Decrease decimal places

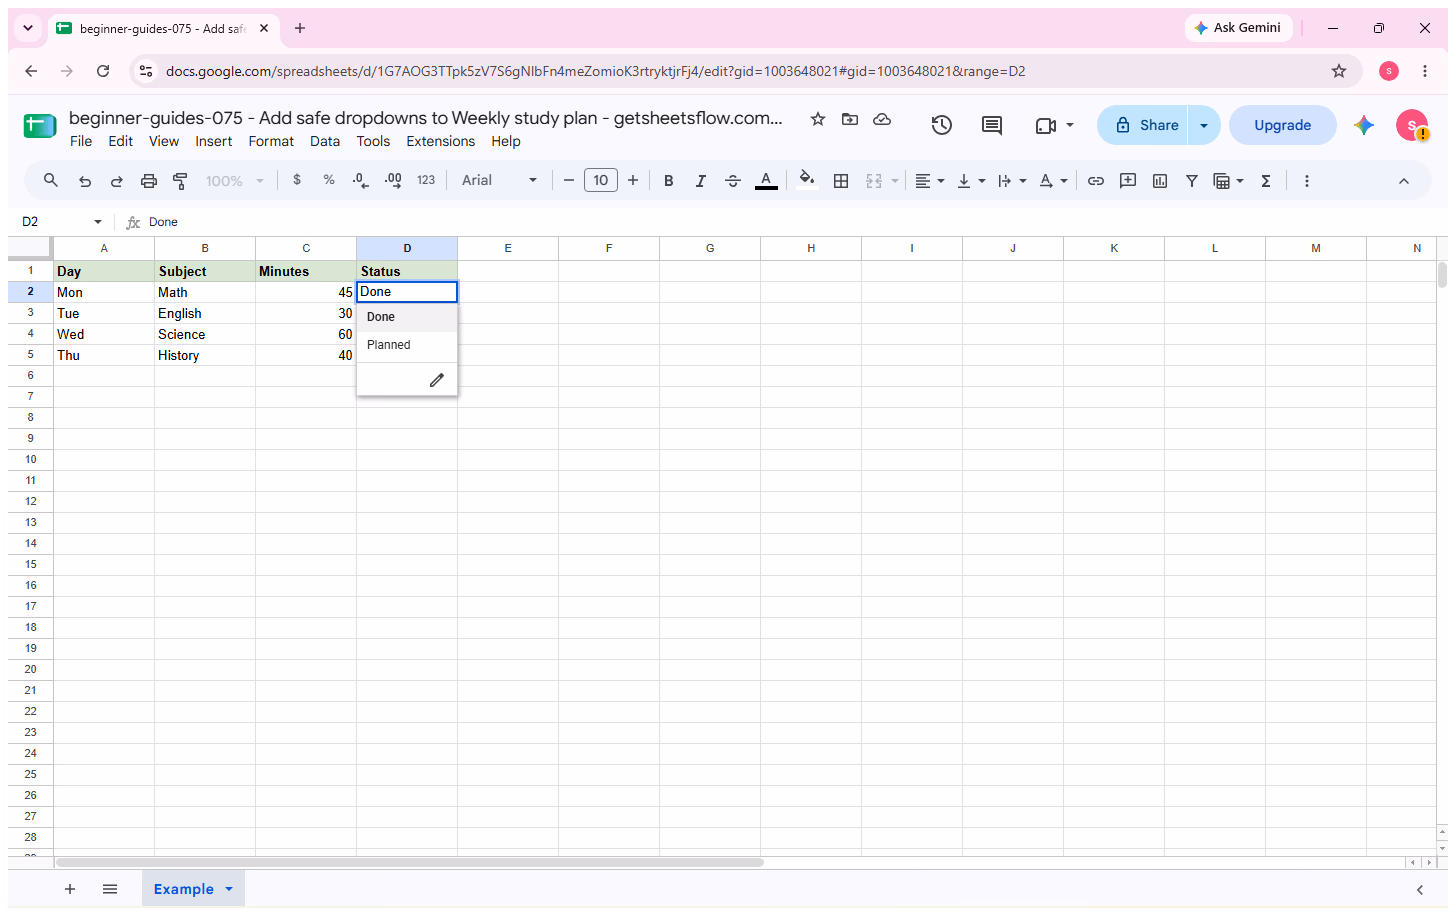click(361, 180)
